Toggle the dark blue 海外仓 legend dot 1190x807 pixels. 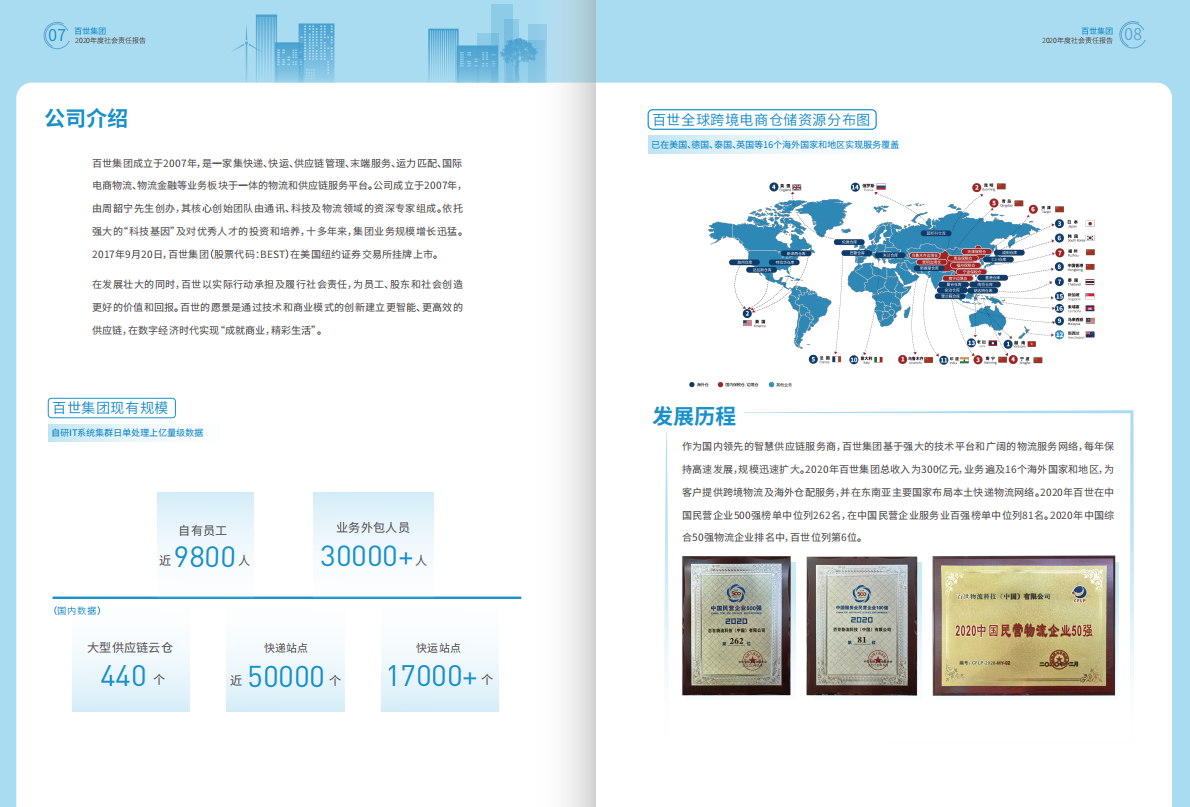tap(691, 385)
